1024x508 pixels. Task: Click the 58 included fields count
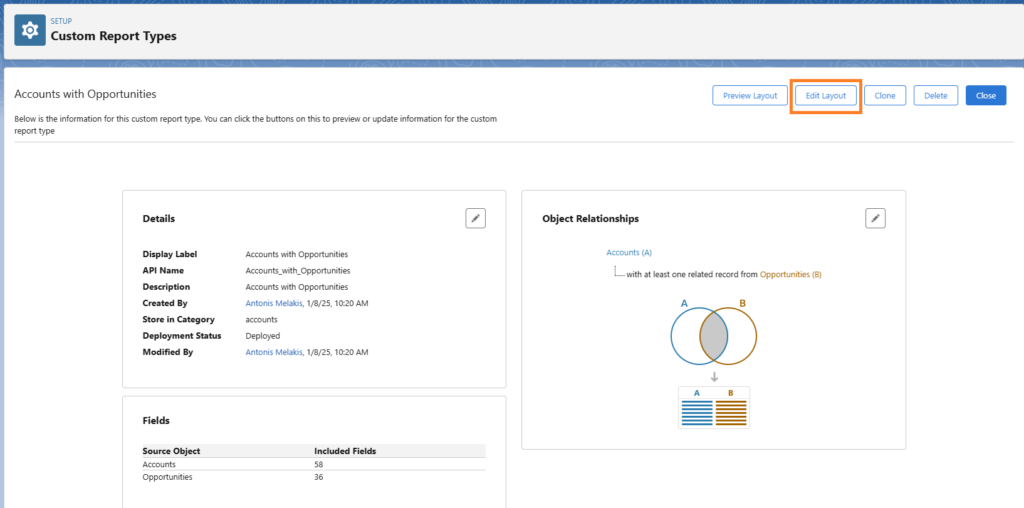click(319, 464)
